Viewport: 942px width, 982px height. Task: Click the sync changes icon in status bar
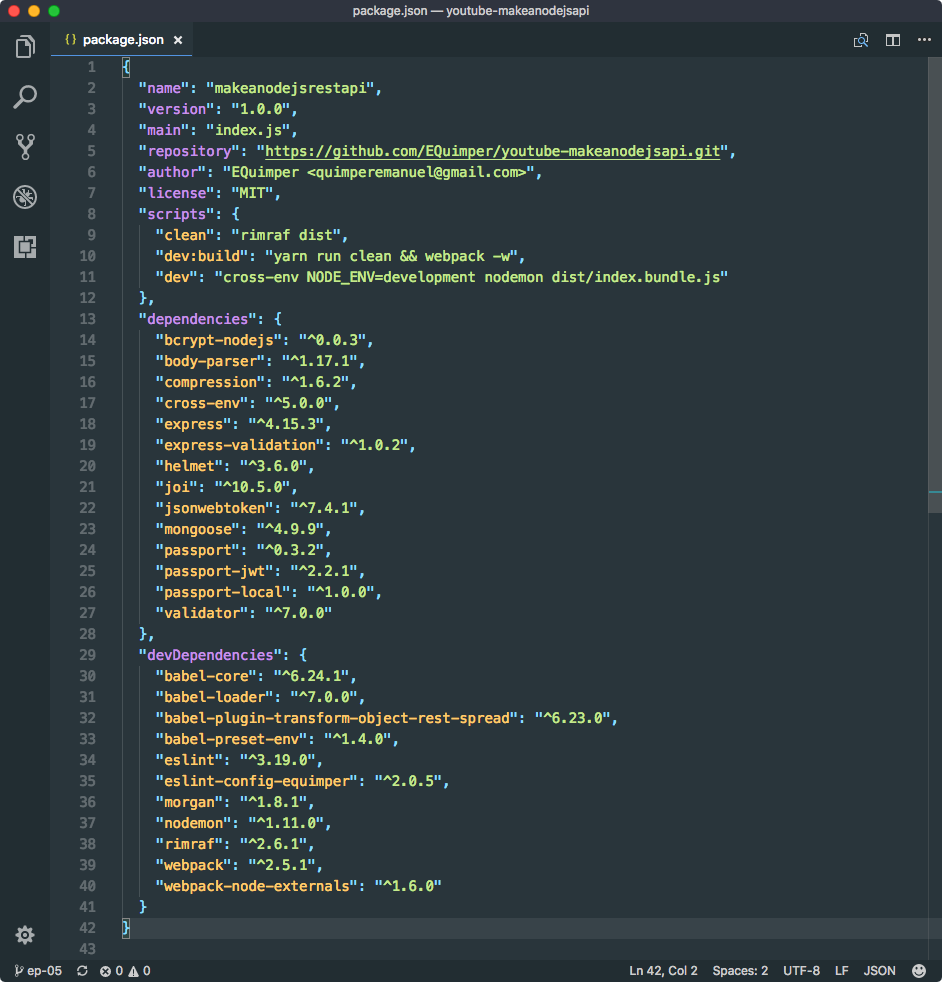click(82, 970)
